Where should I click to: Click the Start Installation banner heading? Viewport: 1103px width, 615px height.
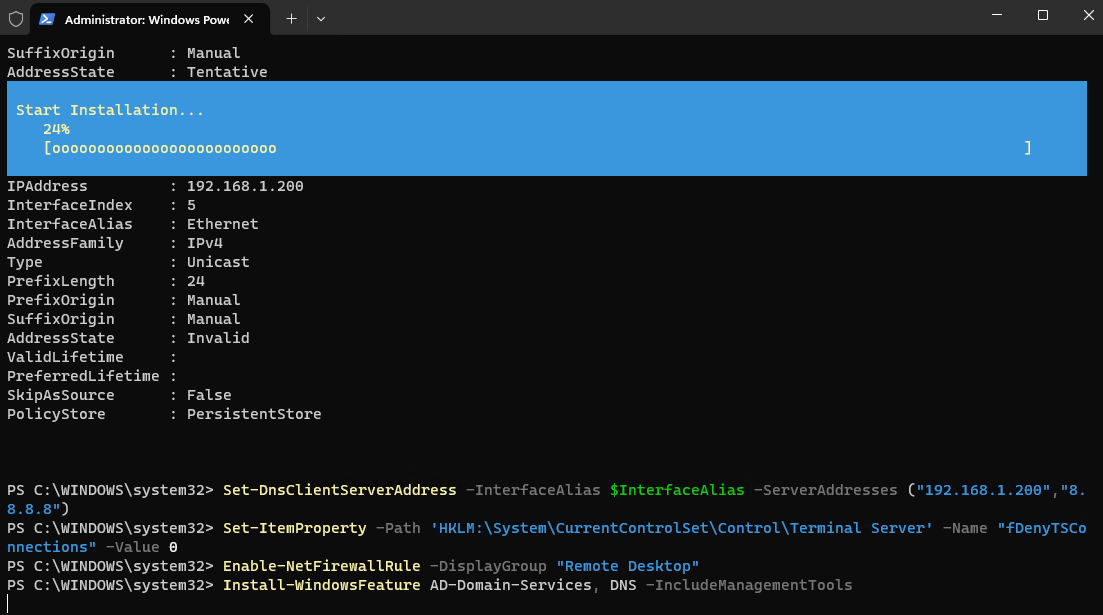coord(110,110)
